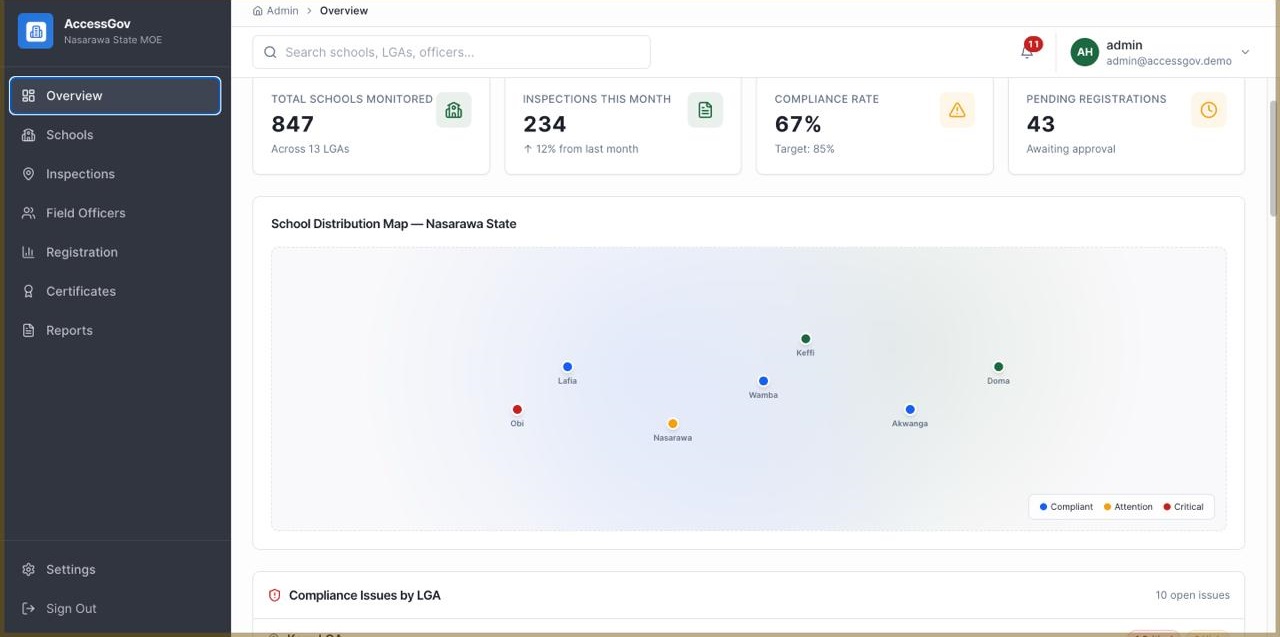1280x637 pixels.
Task: Click the 43 pending registrations value
Action: pos(1041,124)
